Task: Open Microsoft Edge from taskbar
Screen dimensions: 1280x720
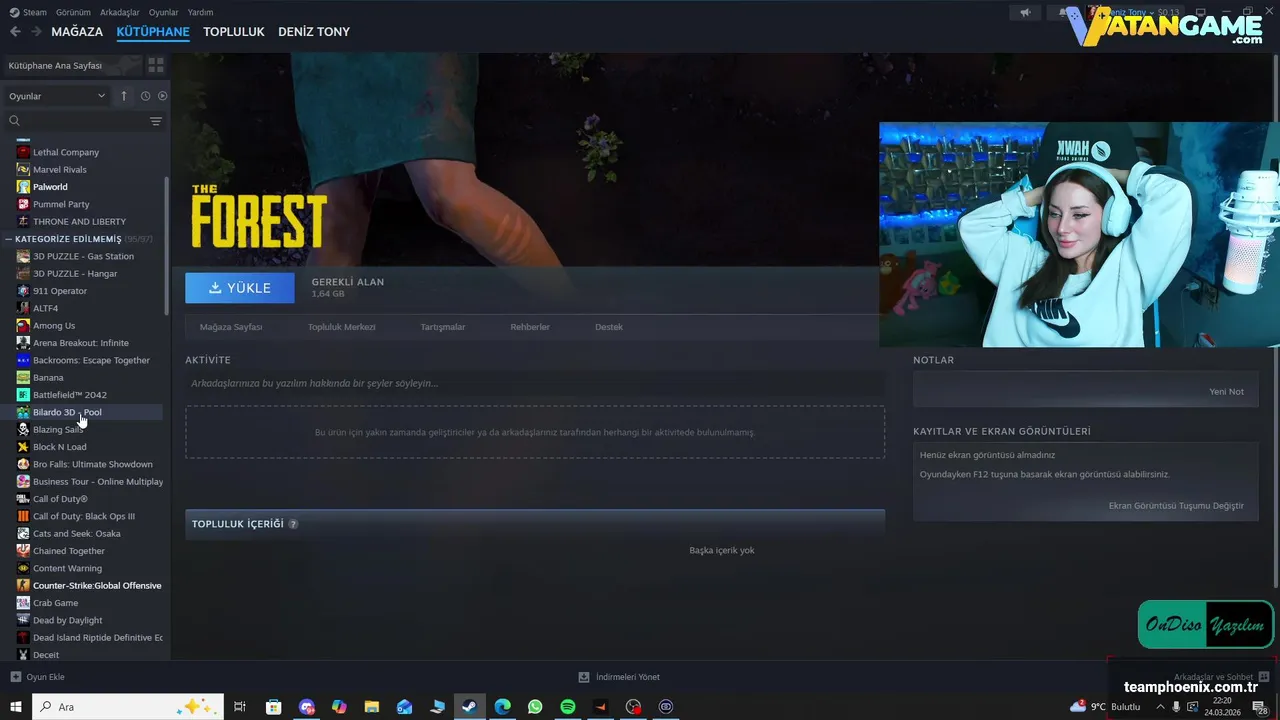Action: click(502, 706)
